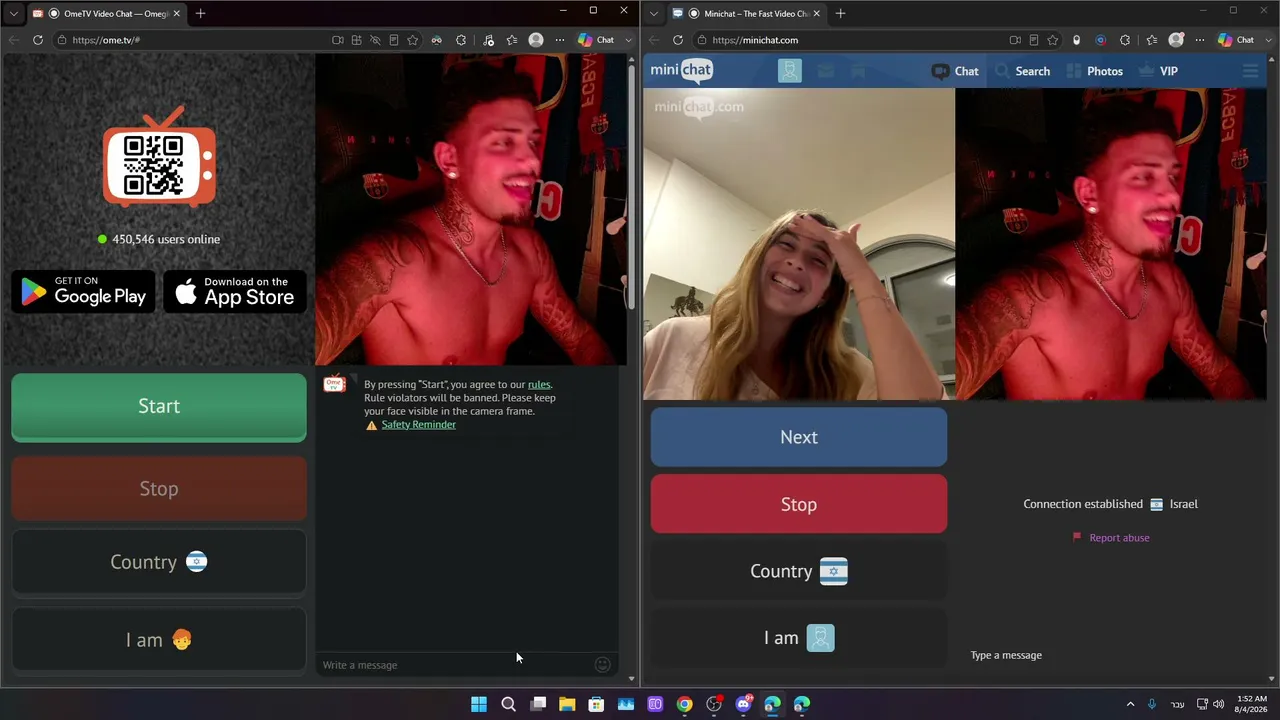Screen dimensions: 1280x720
Task: Open the tab list dropdown in OmeTV window
Action: [13, 14]
